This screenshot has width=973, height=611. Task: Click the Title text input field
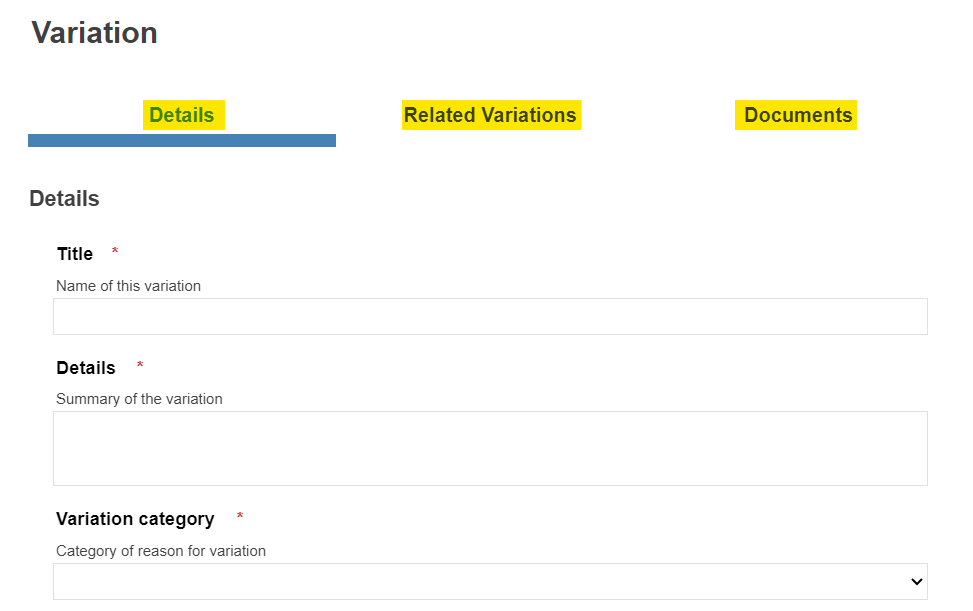point(490,316)
